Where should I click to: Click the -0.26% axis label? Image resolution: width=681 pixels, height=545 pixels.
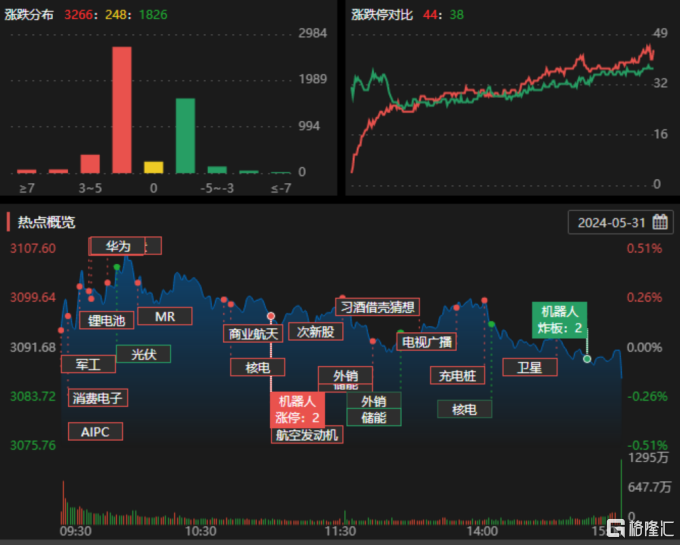pyautogui.click(x=647, y=396)
